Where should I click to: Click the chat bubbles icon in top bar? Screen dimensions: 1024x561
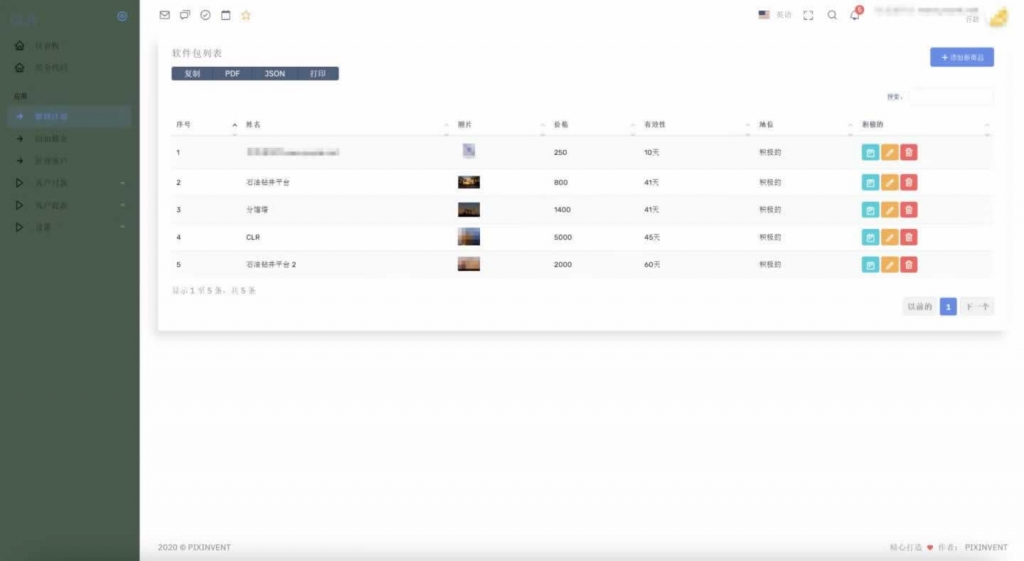click(x=185, y=15)
